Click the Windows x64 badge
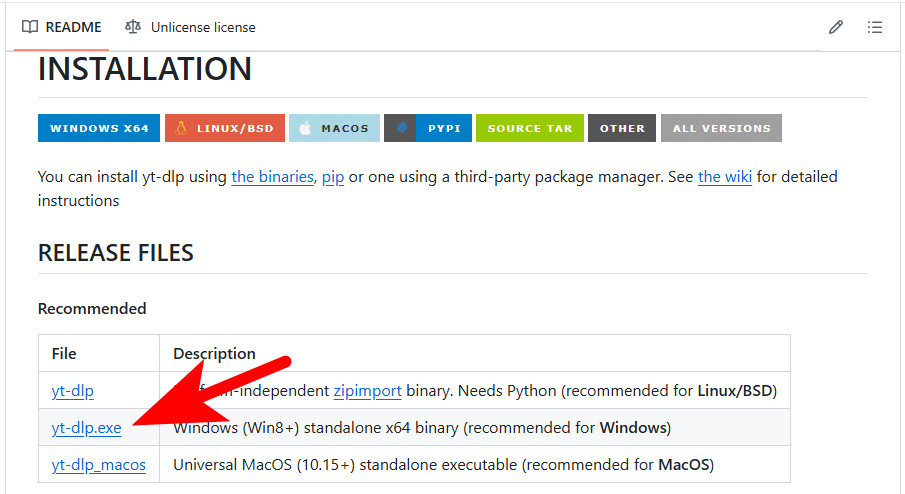 click(99, 128)
